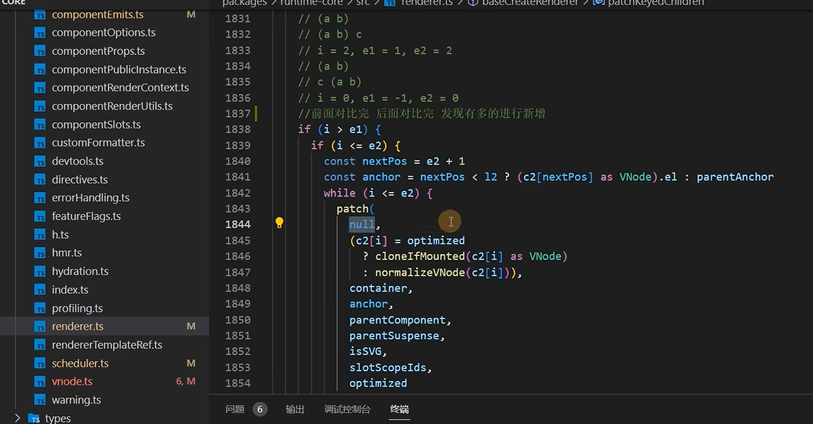813x424 pixels.
Task: Click TypeScript icon beside hydration.ts
Action: click(x=40, y=272)
